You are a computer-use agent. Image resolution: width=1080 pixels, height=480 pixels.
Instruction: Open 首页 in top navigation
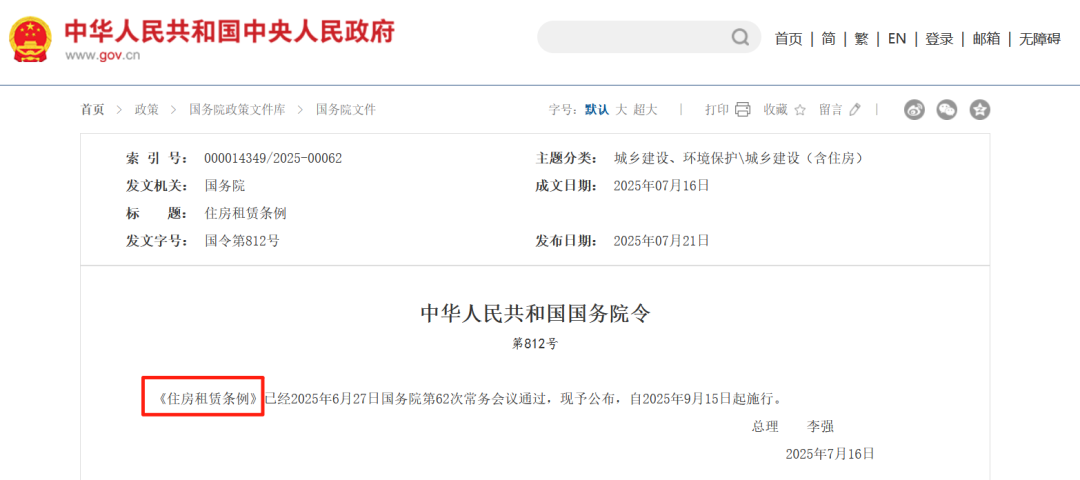pos(788,38)
